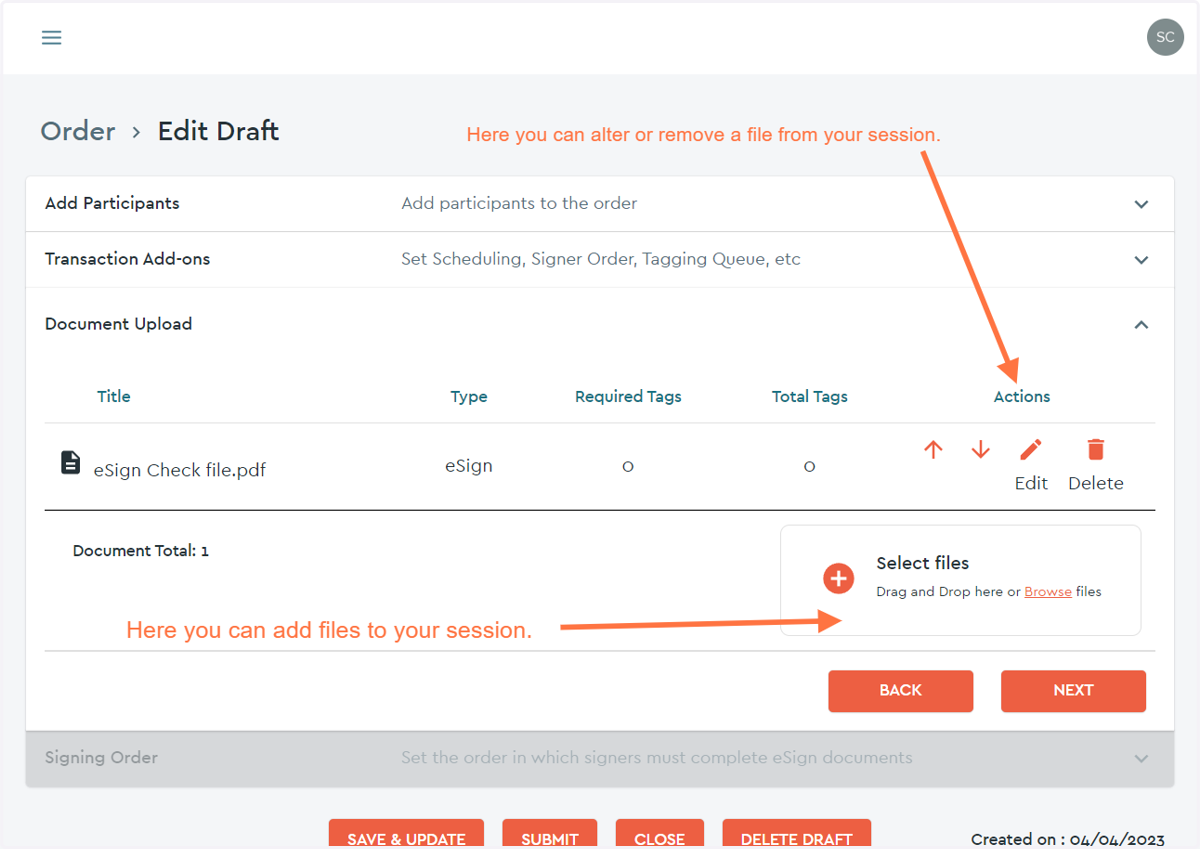
Task: Delete eSign Check file.pdf with the trash icon
Action: tap(1096, 449)
